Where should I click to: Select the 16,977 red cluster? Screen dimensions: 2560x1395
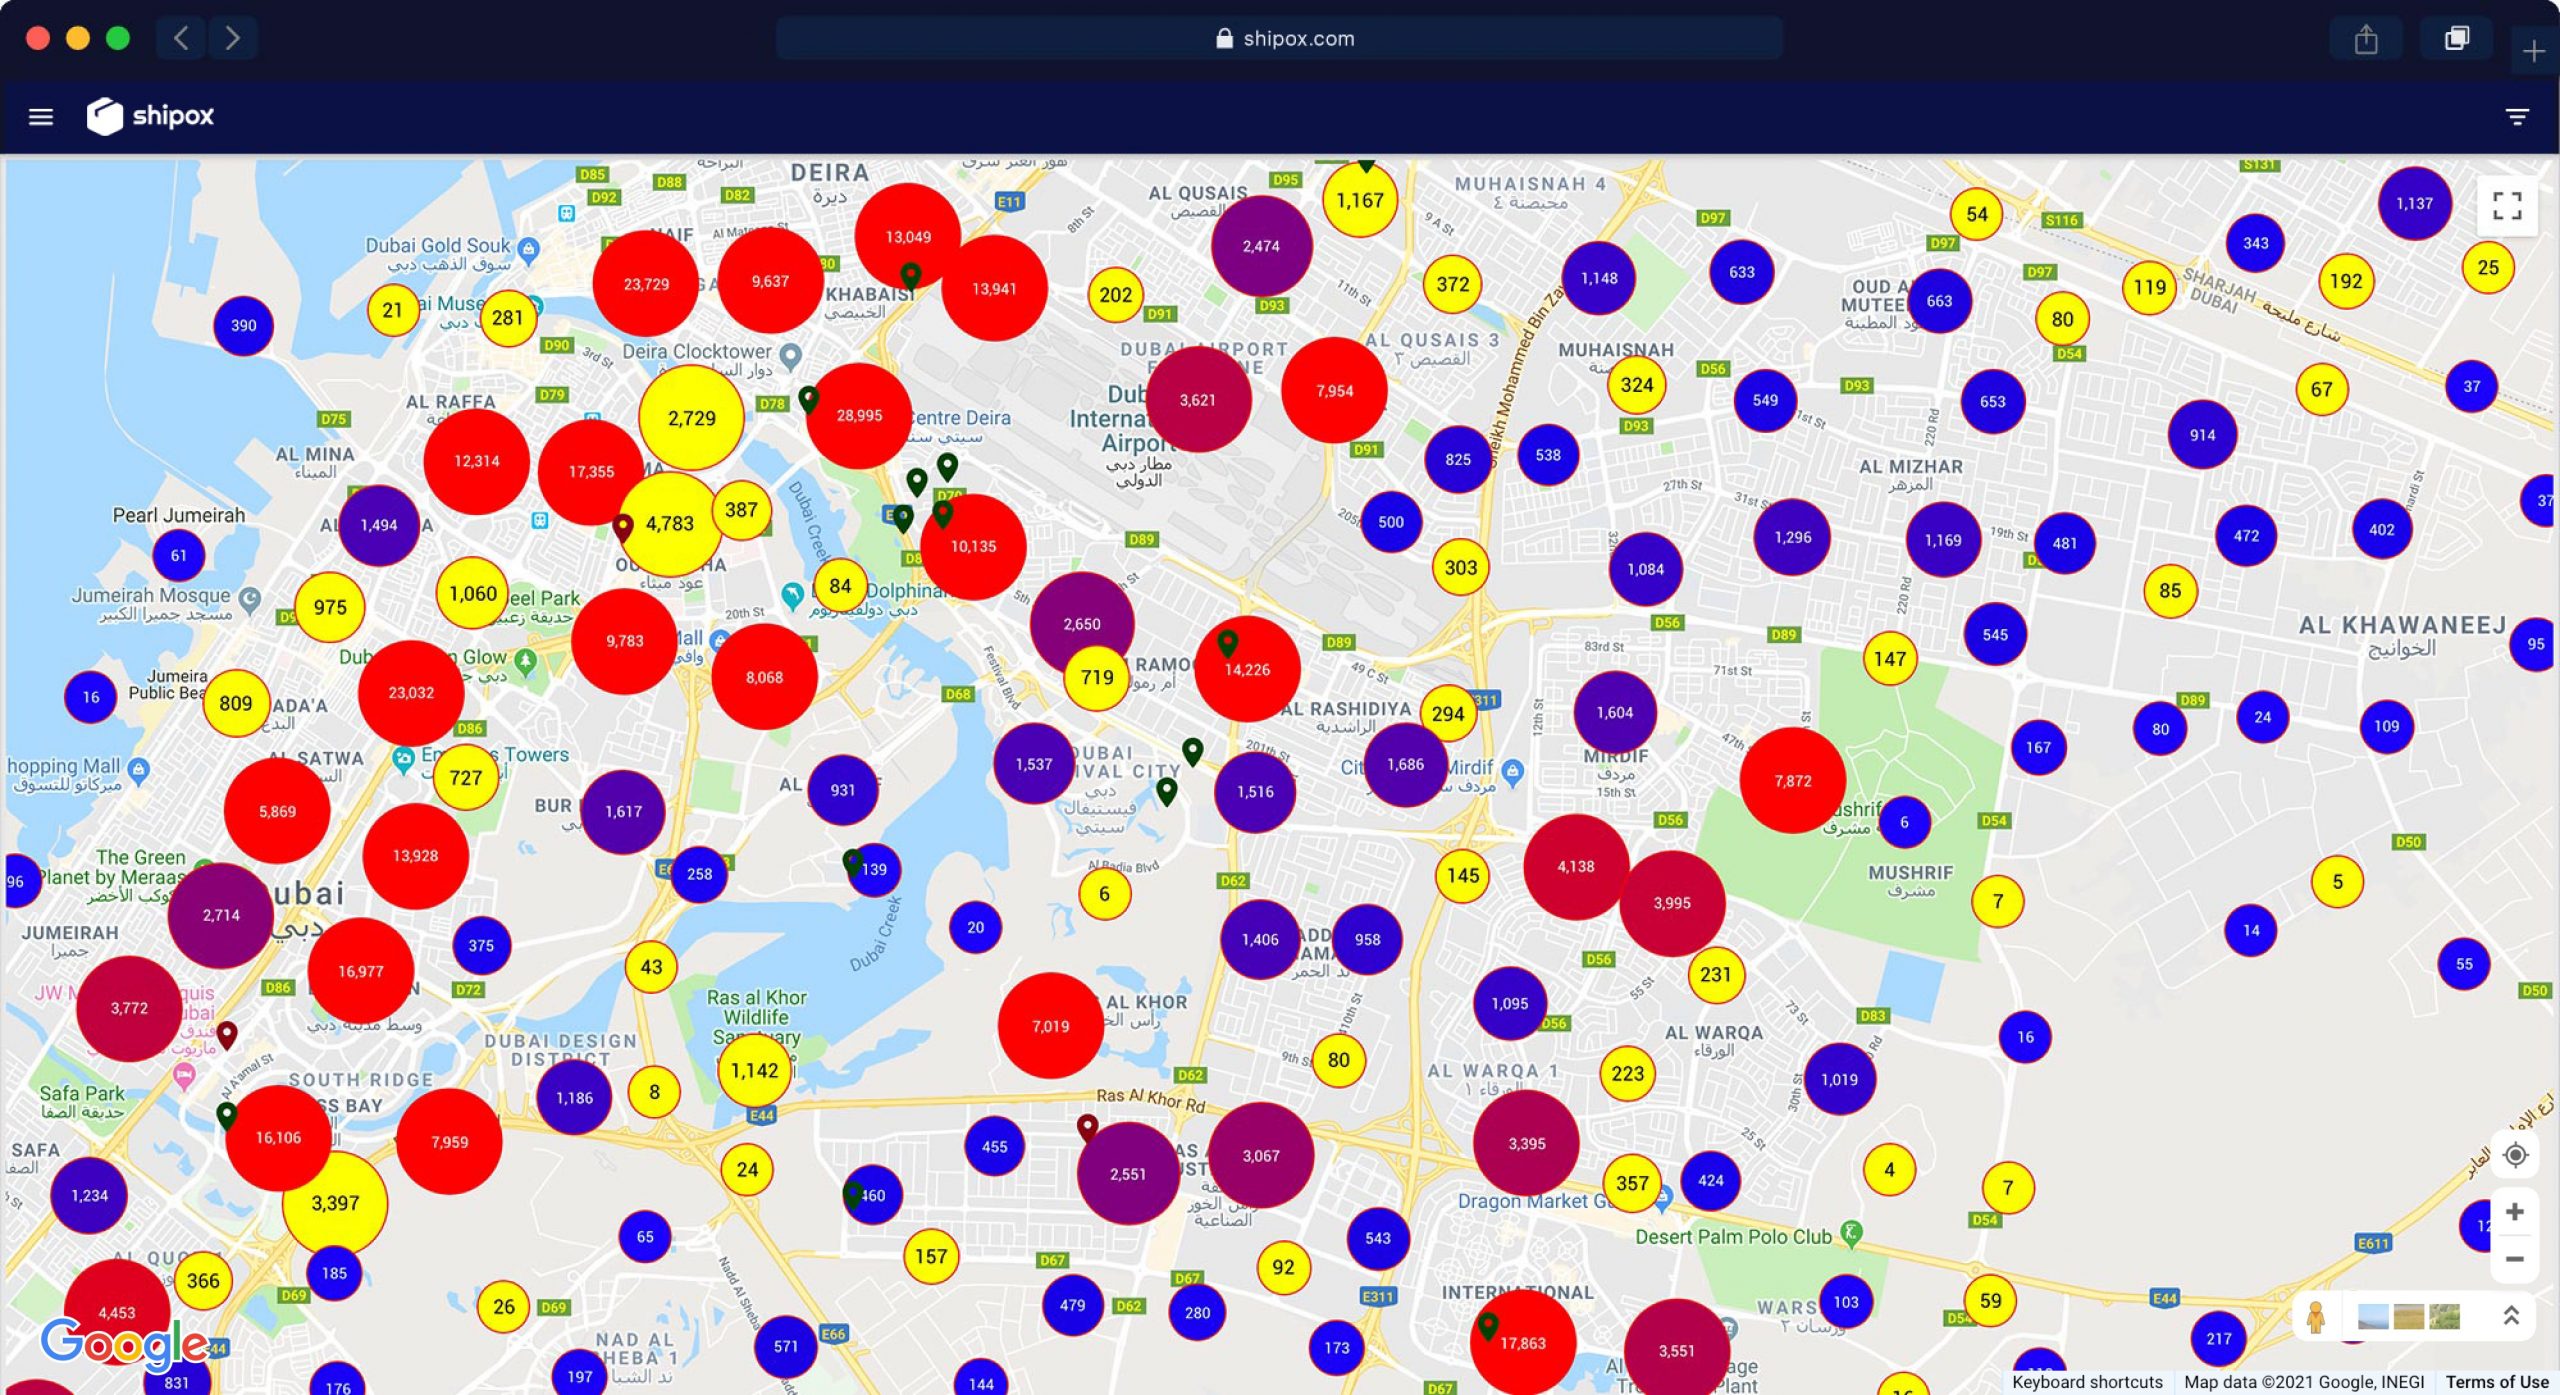coord(361,971)
